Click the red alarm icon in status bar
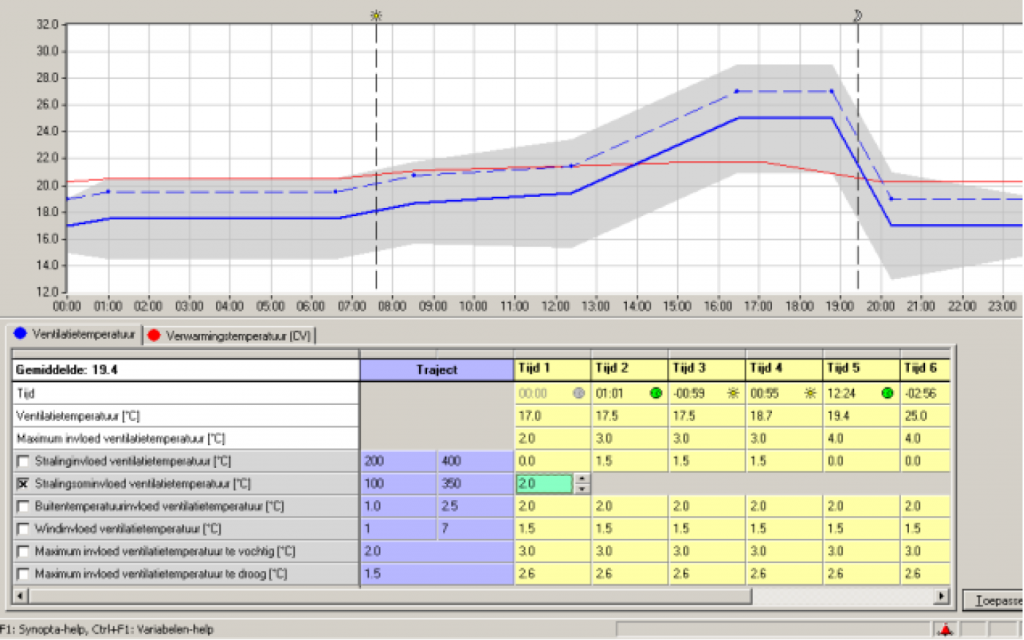Screen dimensions: 1024x640 click(945, 630)
